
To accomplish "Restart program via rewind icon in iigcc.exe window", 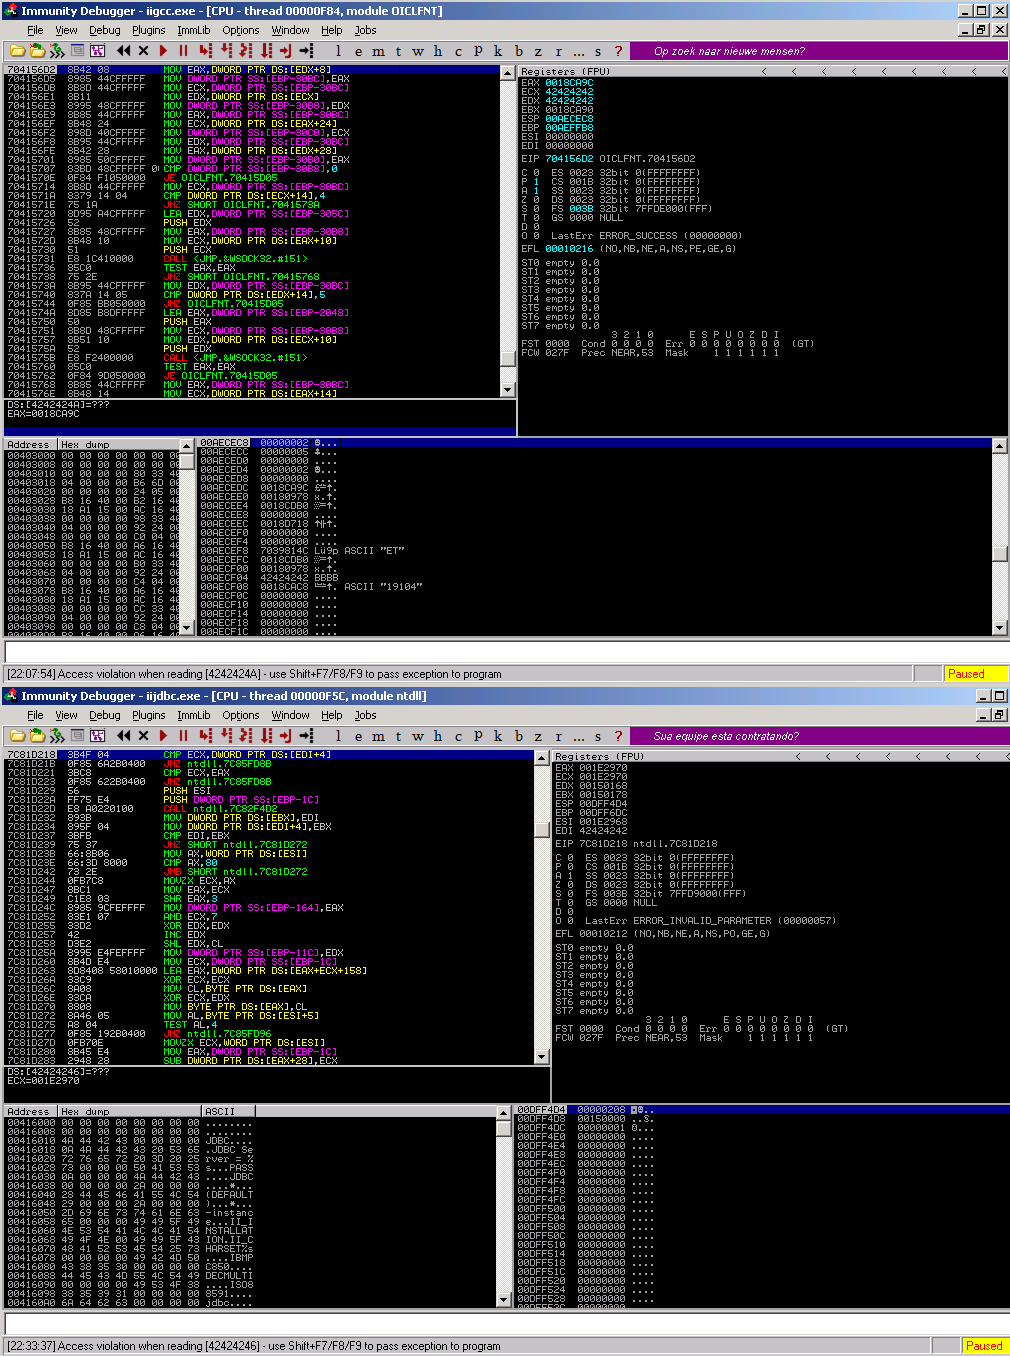I will (123, 51).
